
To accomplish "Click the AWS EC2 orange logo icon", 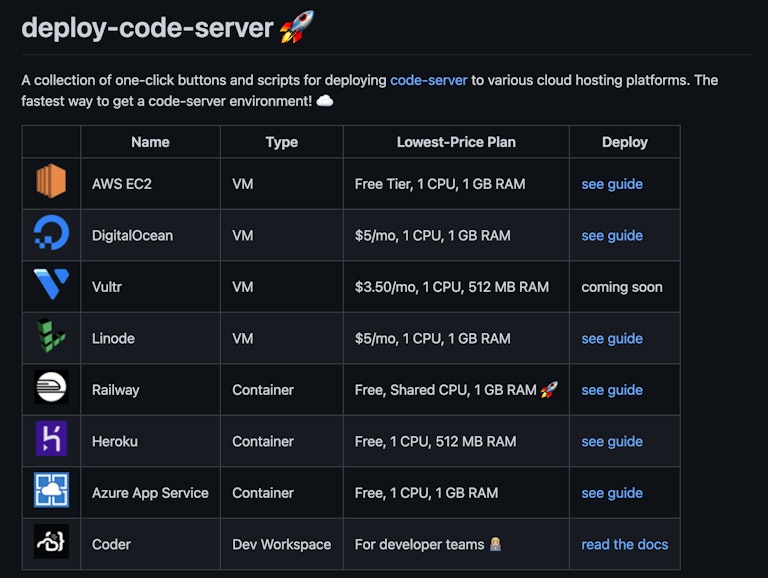I will [x=51, y=181].
